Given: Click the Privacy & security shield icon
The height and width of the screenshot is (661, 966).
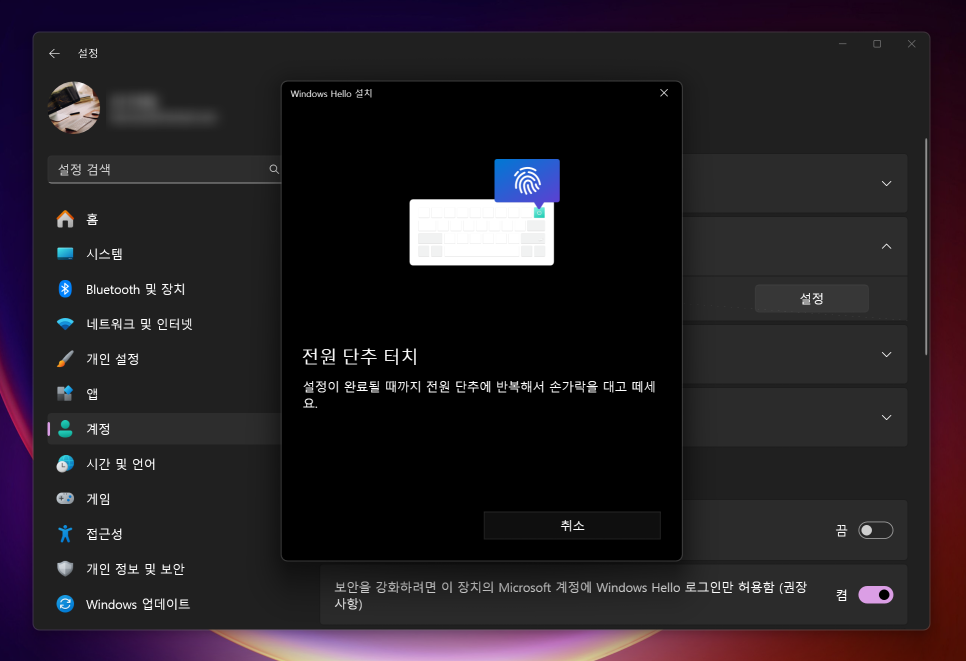Looking at the screenshot, I should (x=65, y=569).
